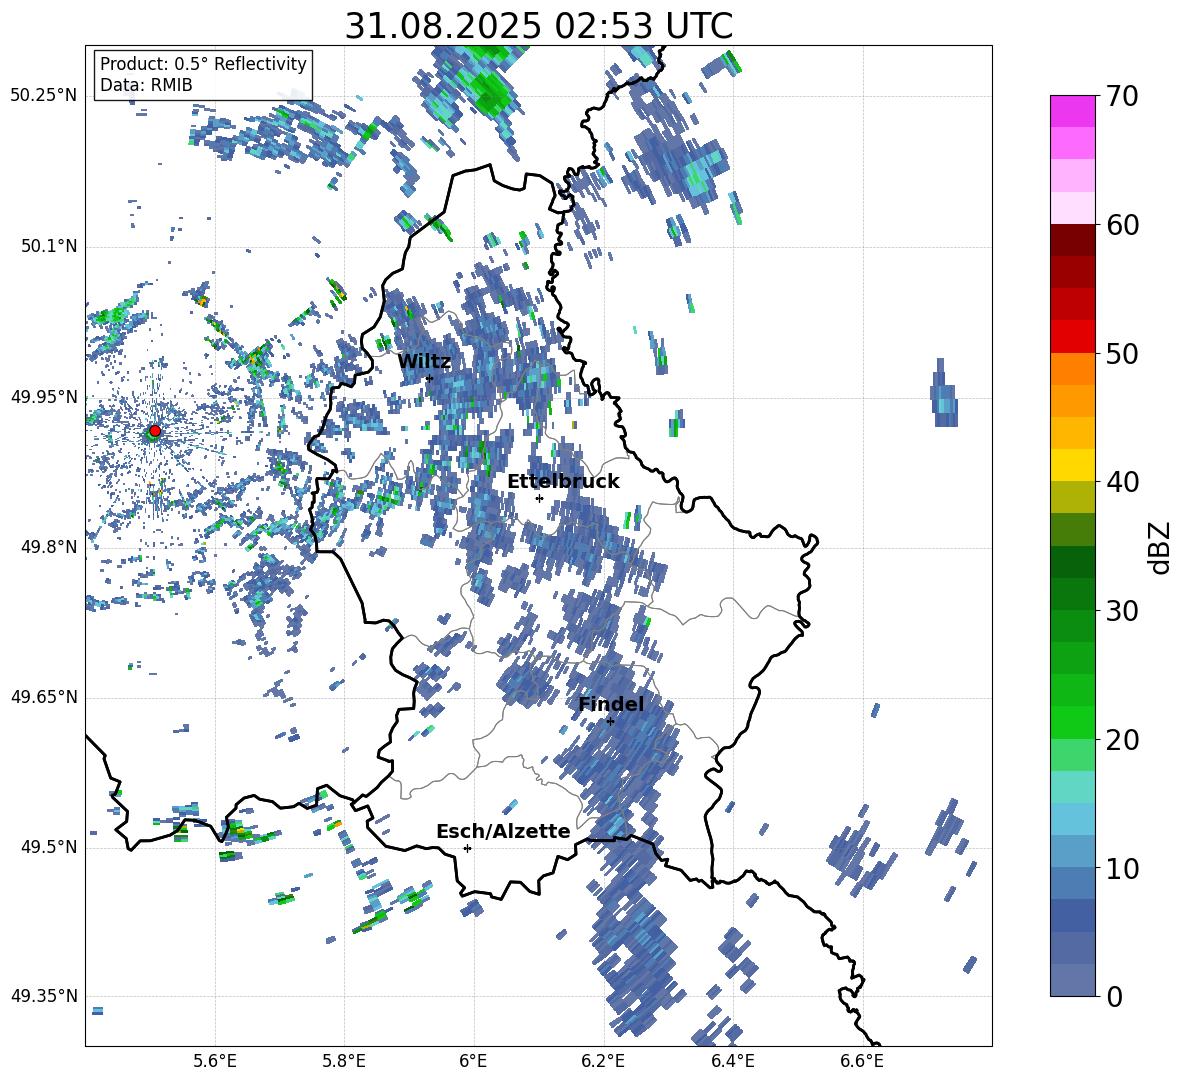The width and height of the screenshot is (1184, 1081).
Task: Pick the yellow colorbar segment above 40
Action: point(1072,465)
